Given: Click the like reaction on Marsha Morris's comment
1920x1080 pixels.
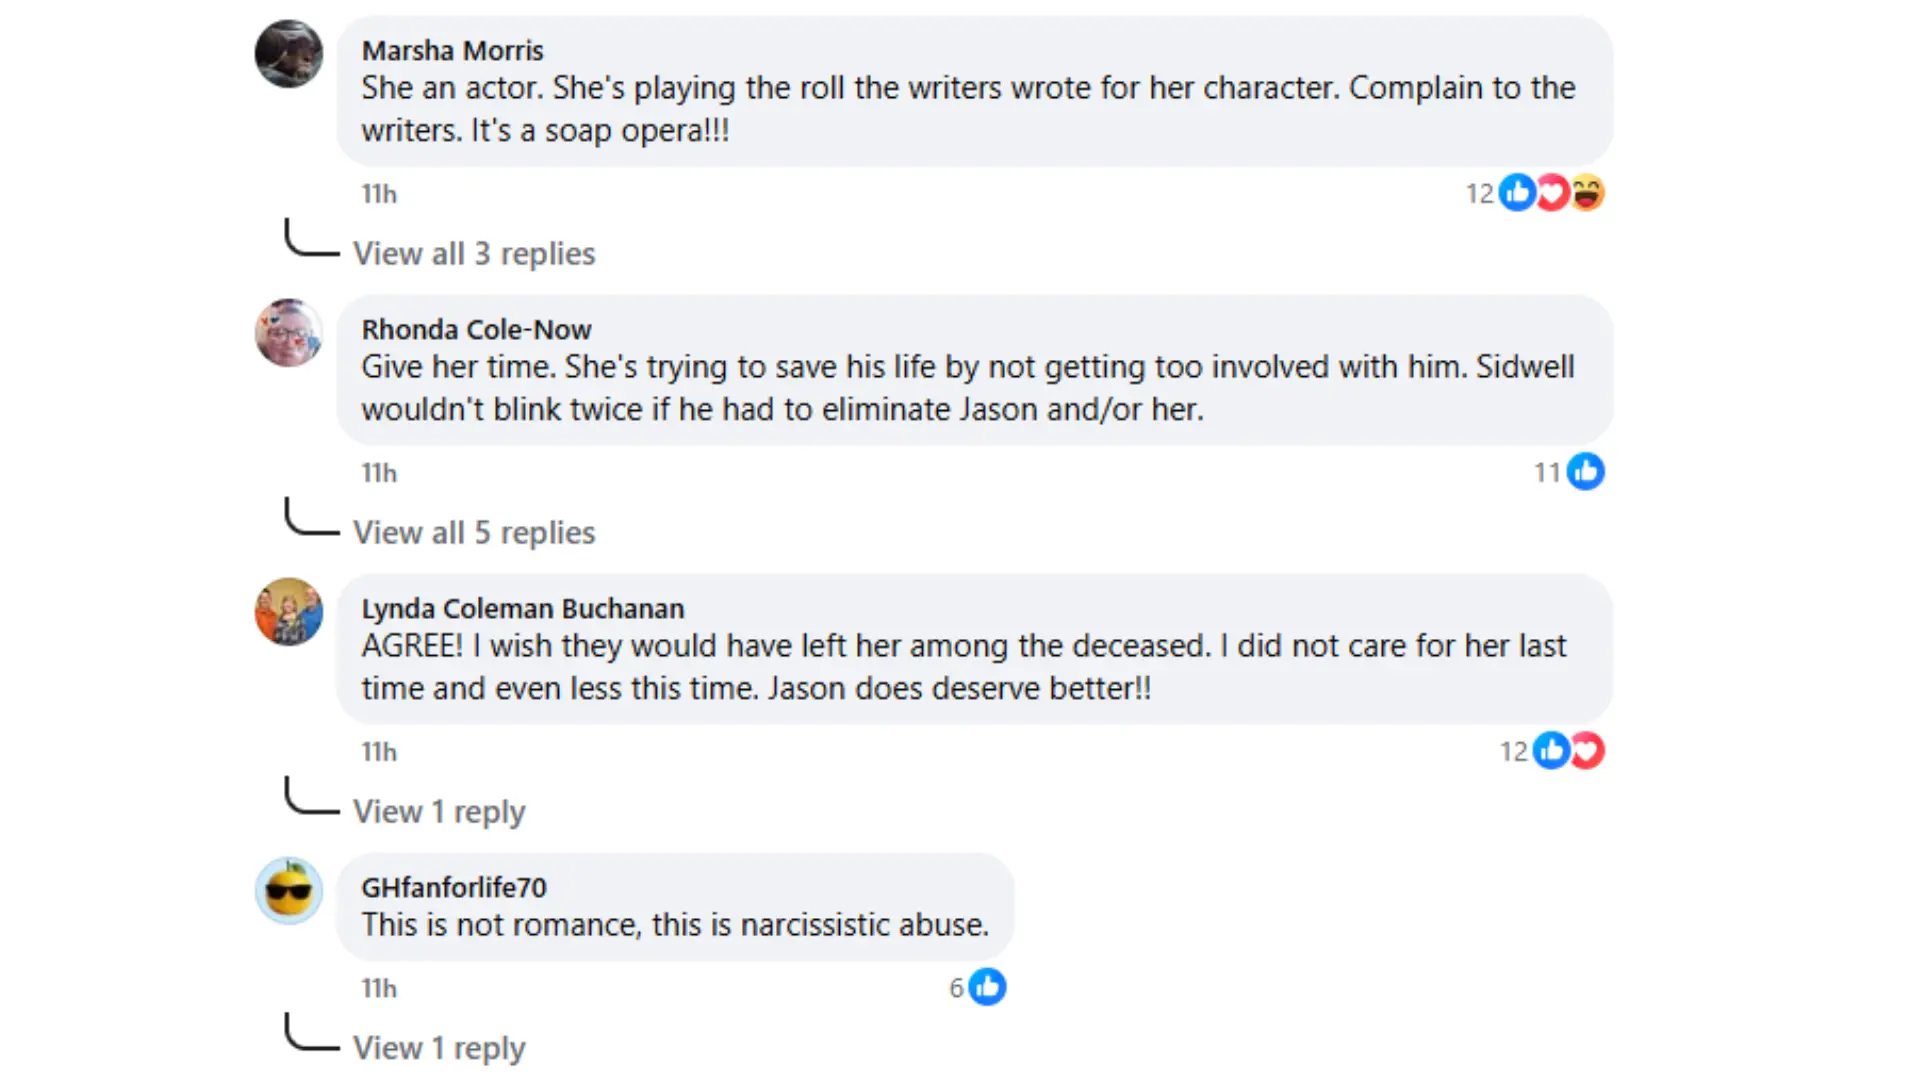Looking at the screenshot, I should pos(1517,192).
